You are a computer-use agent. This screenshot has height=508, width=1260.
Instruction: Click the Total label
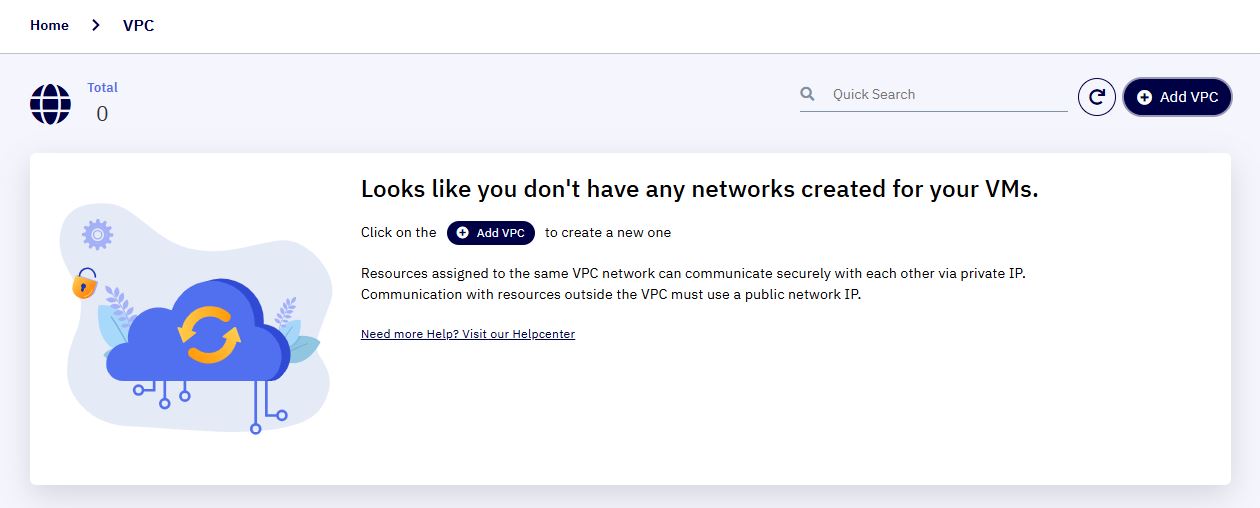tap(102, 88)
